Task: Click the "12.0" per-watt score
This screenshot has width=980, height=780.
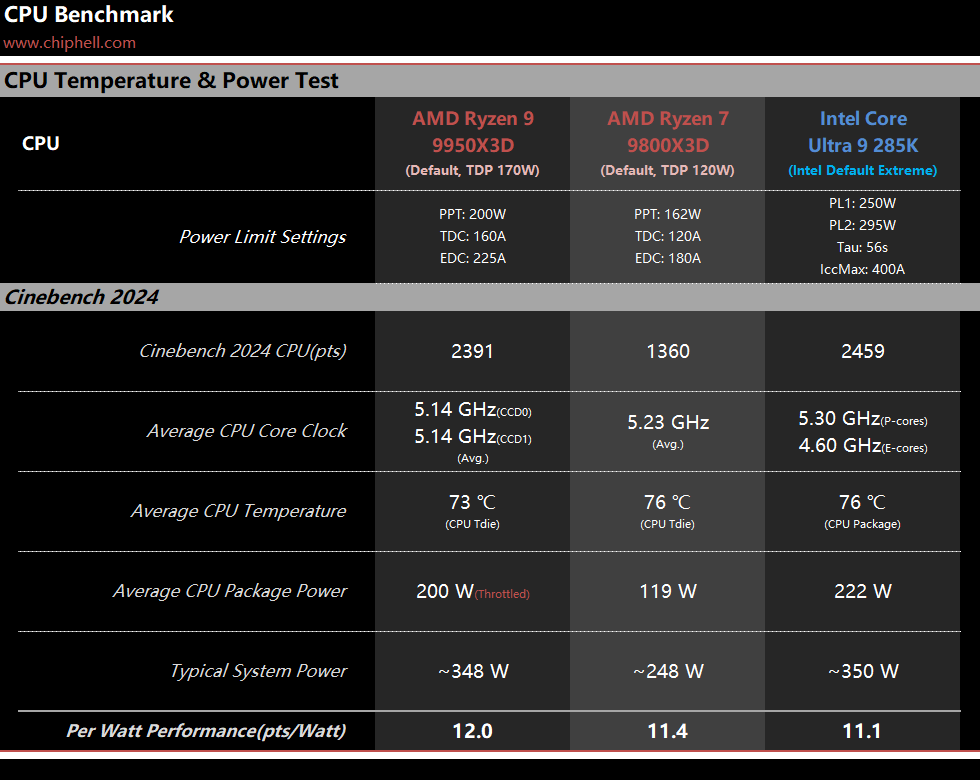Action: coord(472,731)
